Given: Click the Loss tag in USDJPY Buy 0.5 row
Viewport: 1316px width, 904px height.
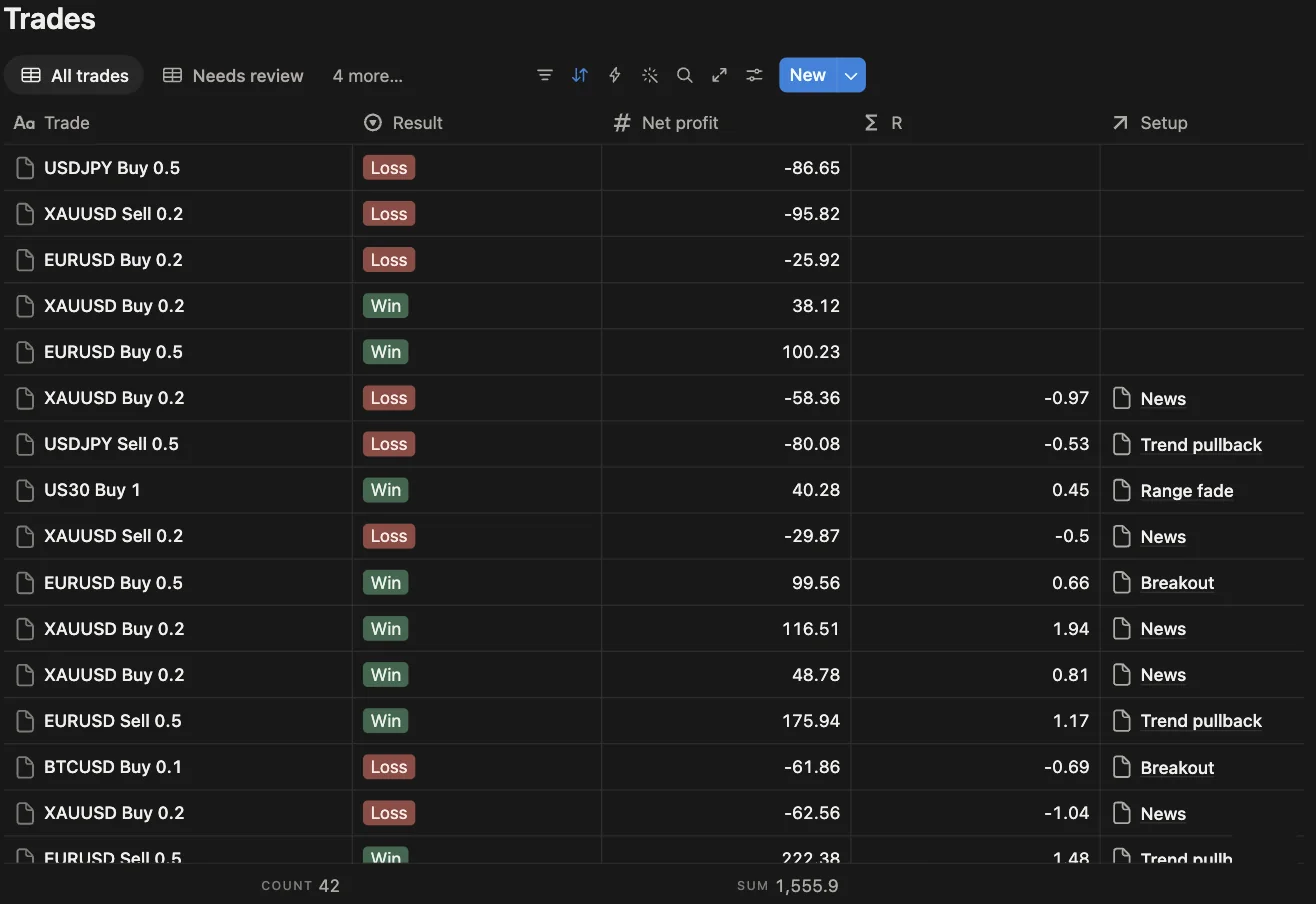Looking at the screenshot, I should point(389,168).
